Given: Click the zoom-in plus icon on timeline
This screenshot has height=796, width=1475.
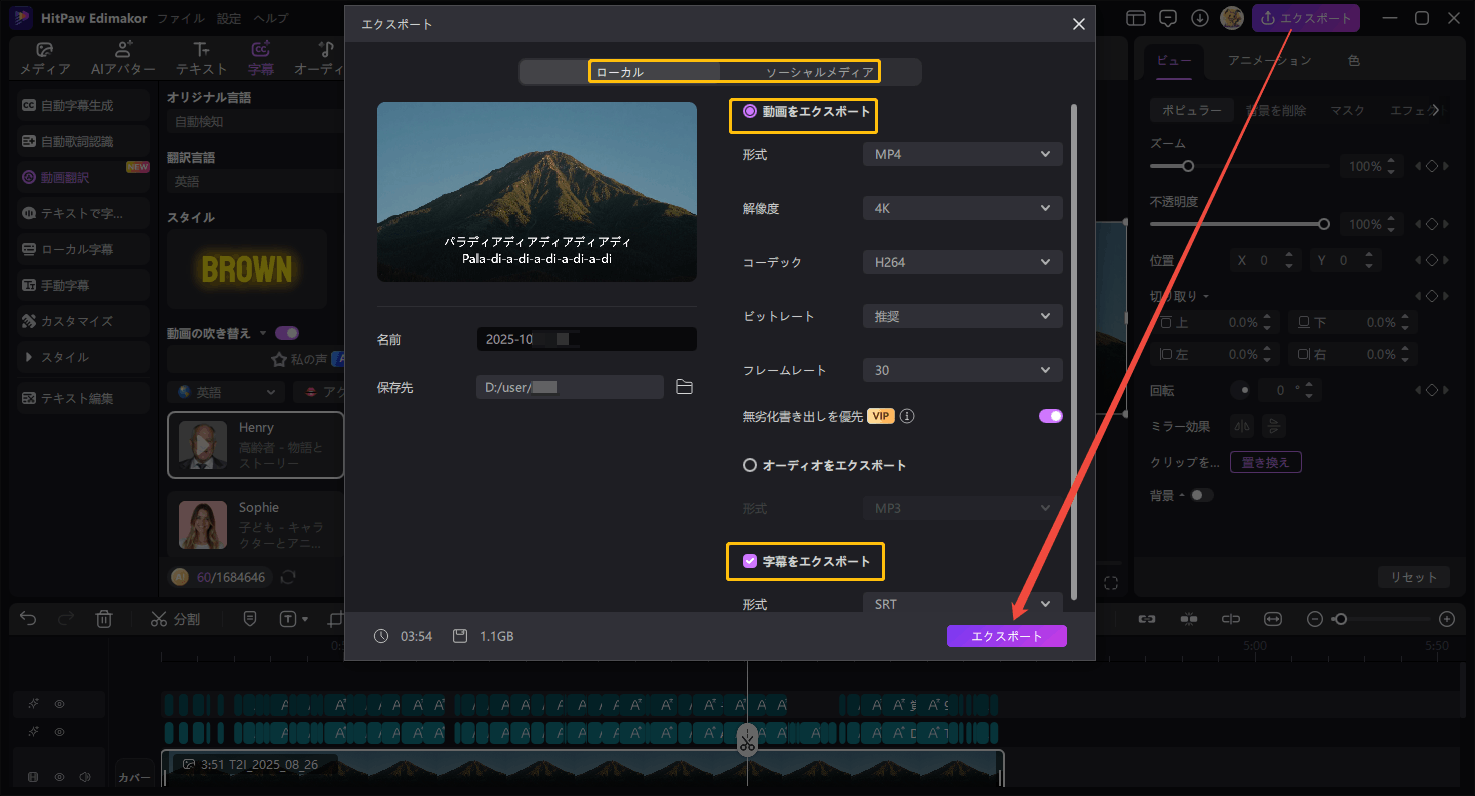Looking at the screenshot, I should coord(1446,619).
